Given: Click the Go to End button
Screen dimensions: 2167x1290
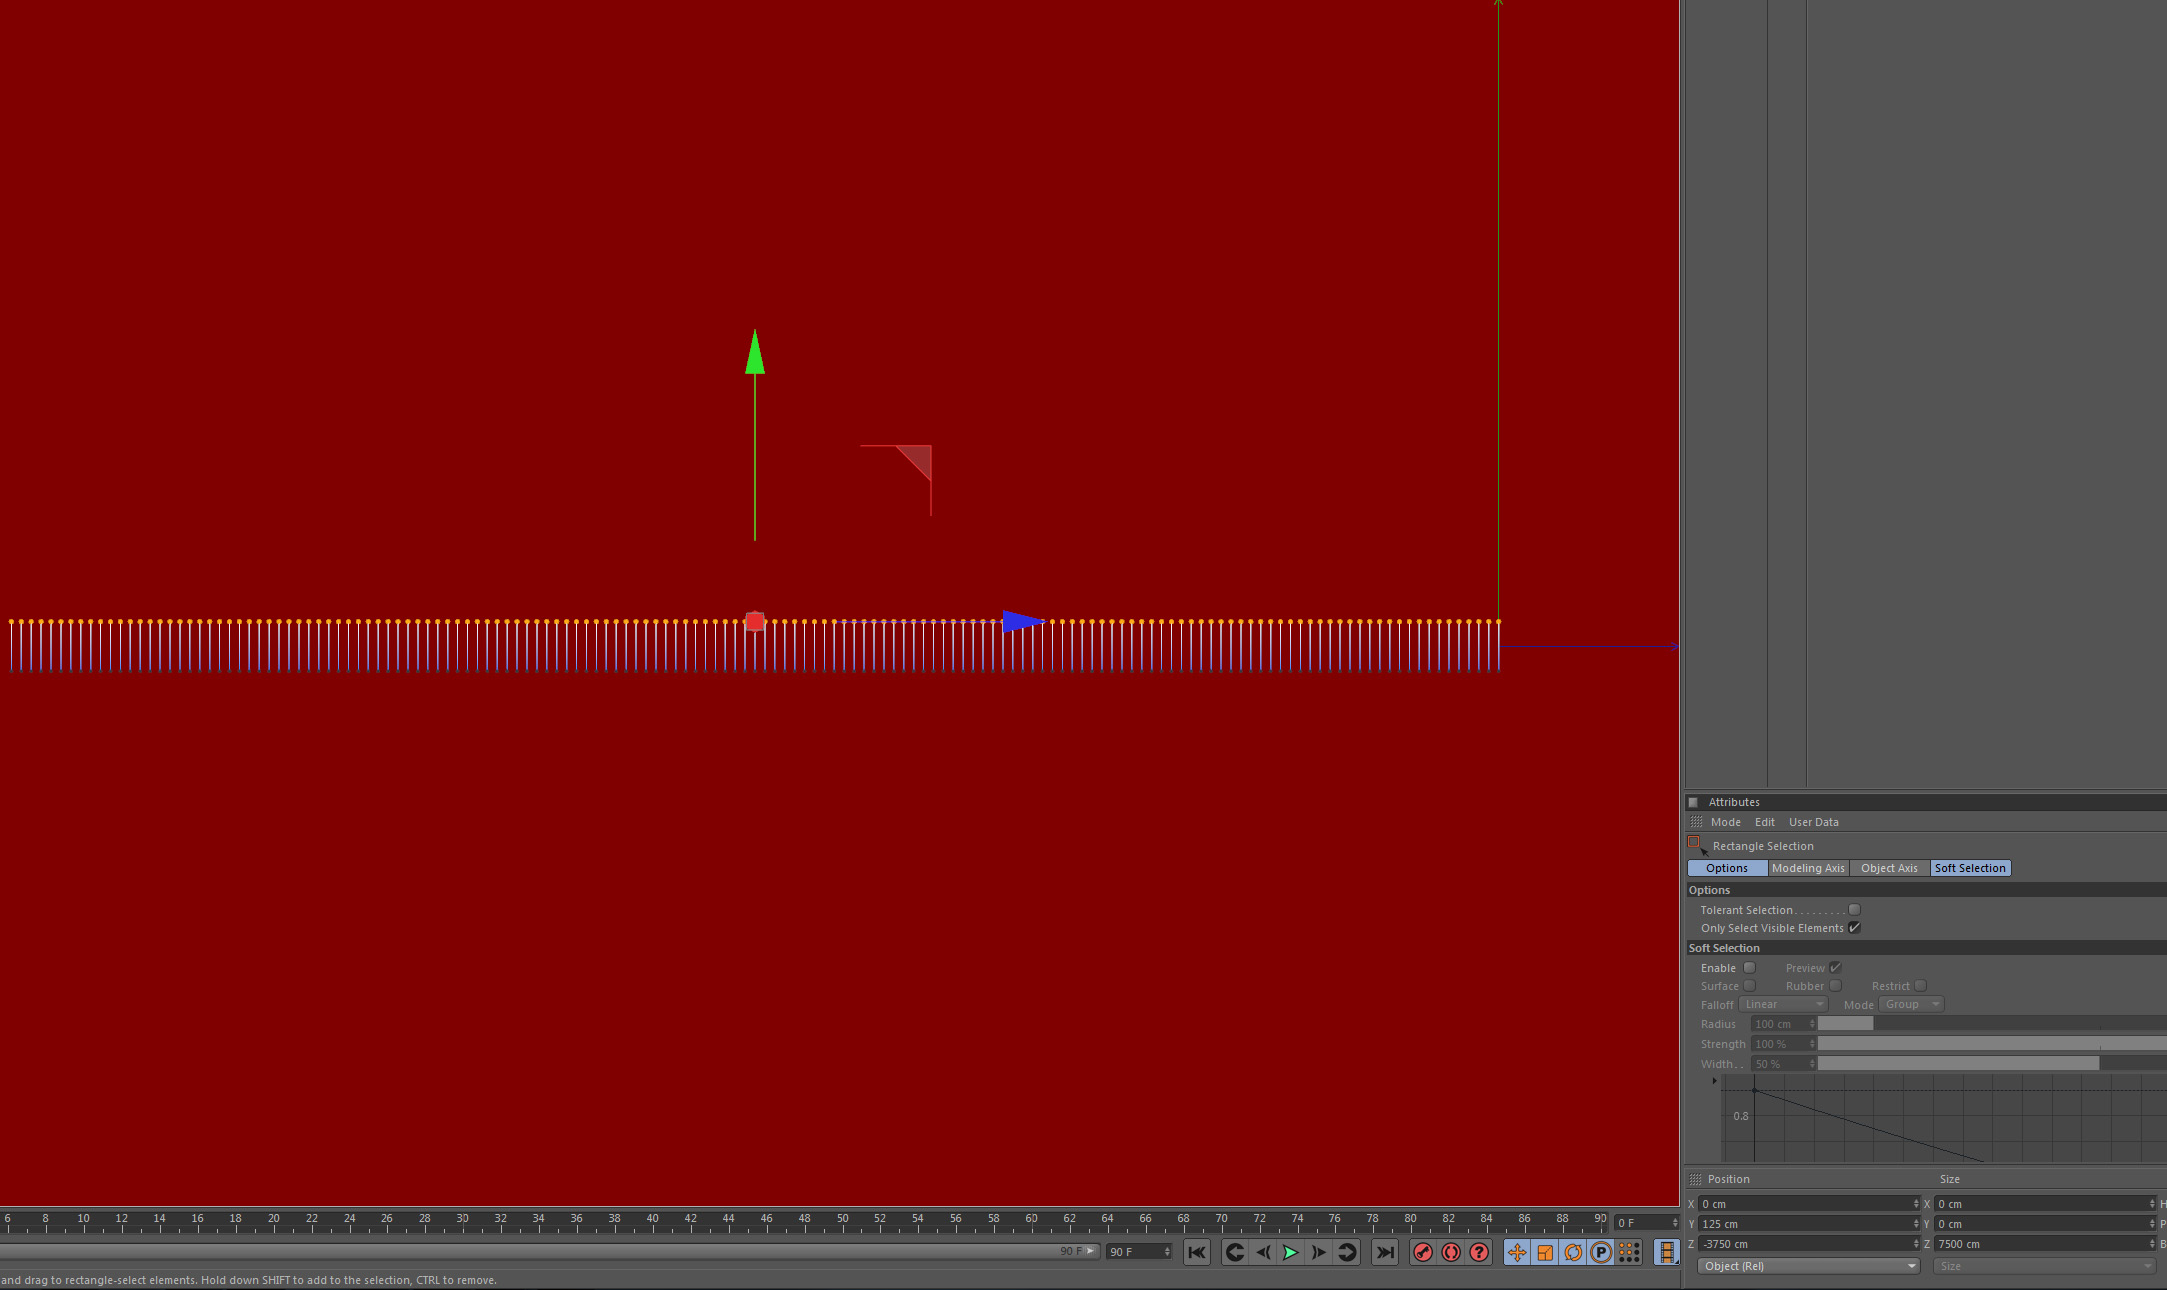Looking at the screenshot, I should [x=1385, y=1252].
